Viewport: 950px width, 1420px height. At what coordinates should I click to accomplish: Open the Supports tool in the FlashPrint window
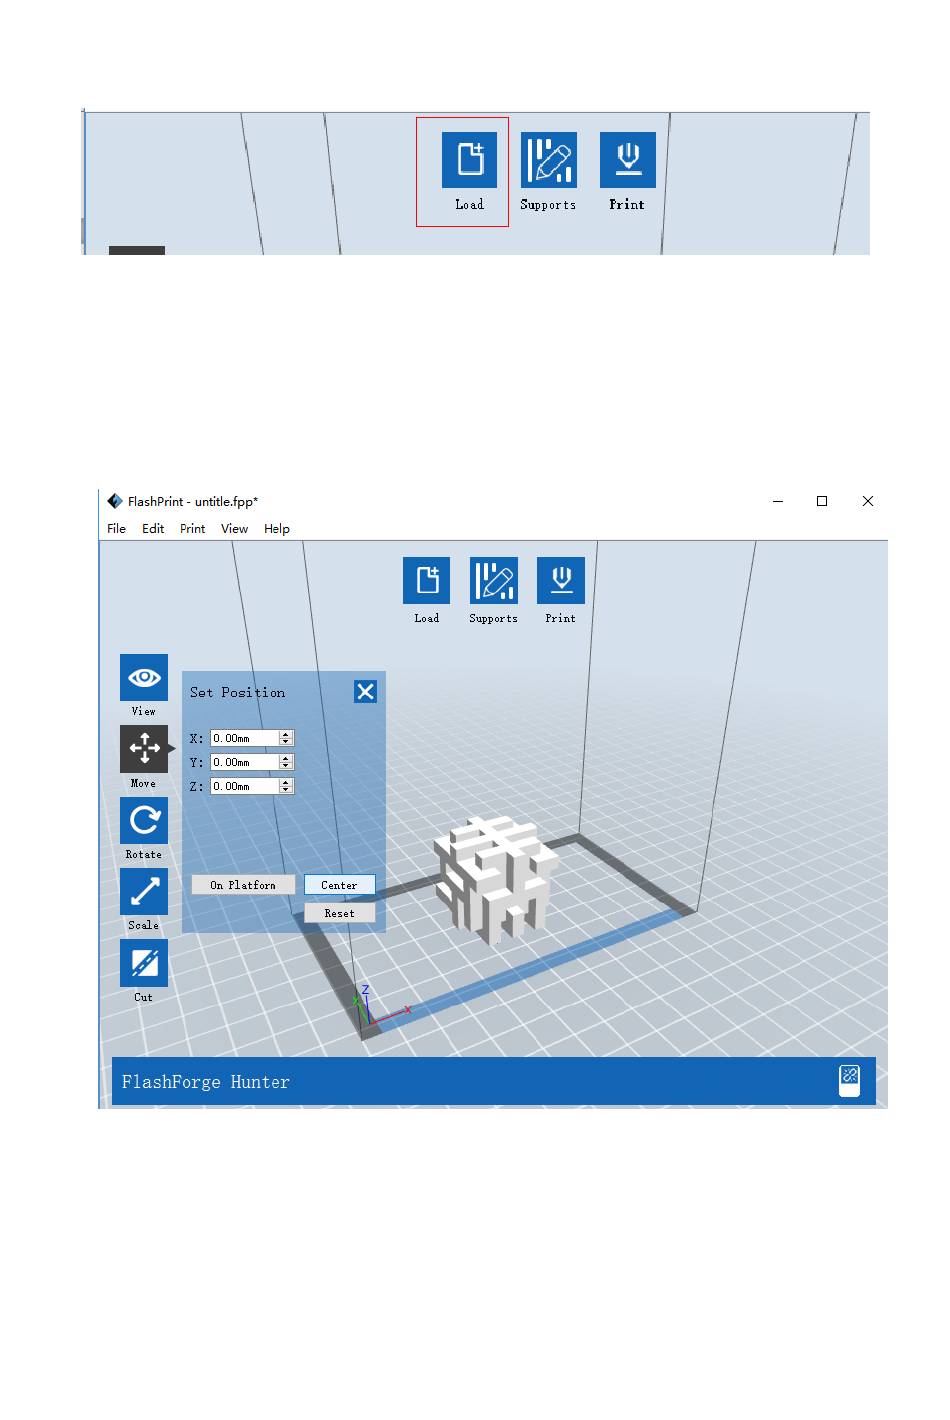click(x=494, y=581)
